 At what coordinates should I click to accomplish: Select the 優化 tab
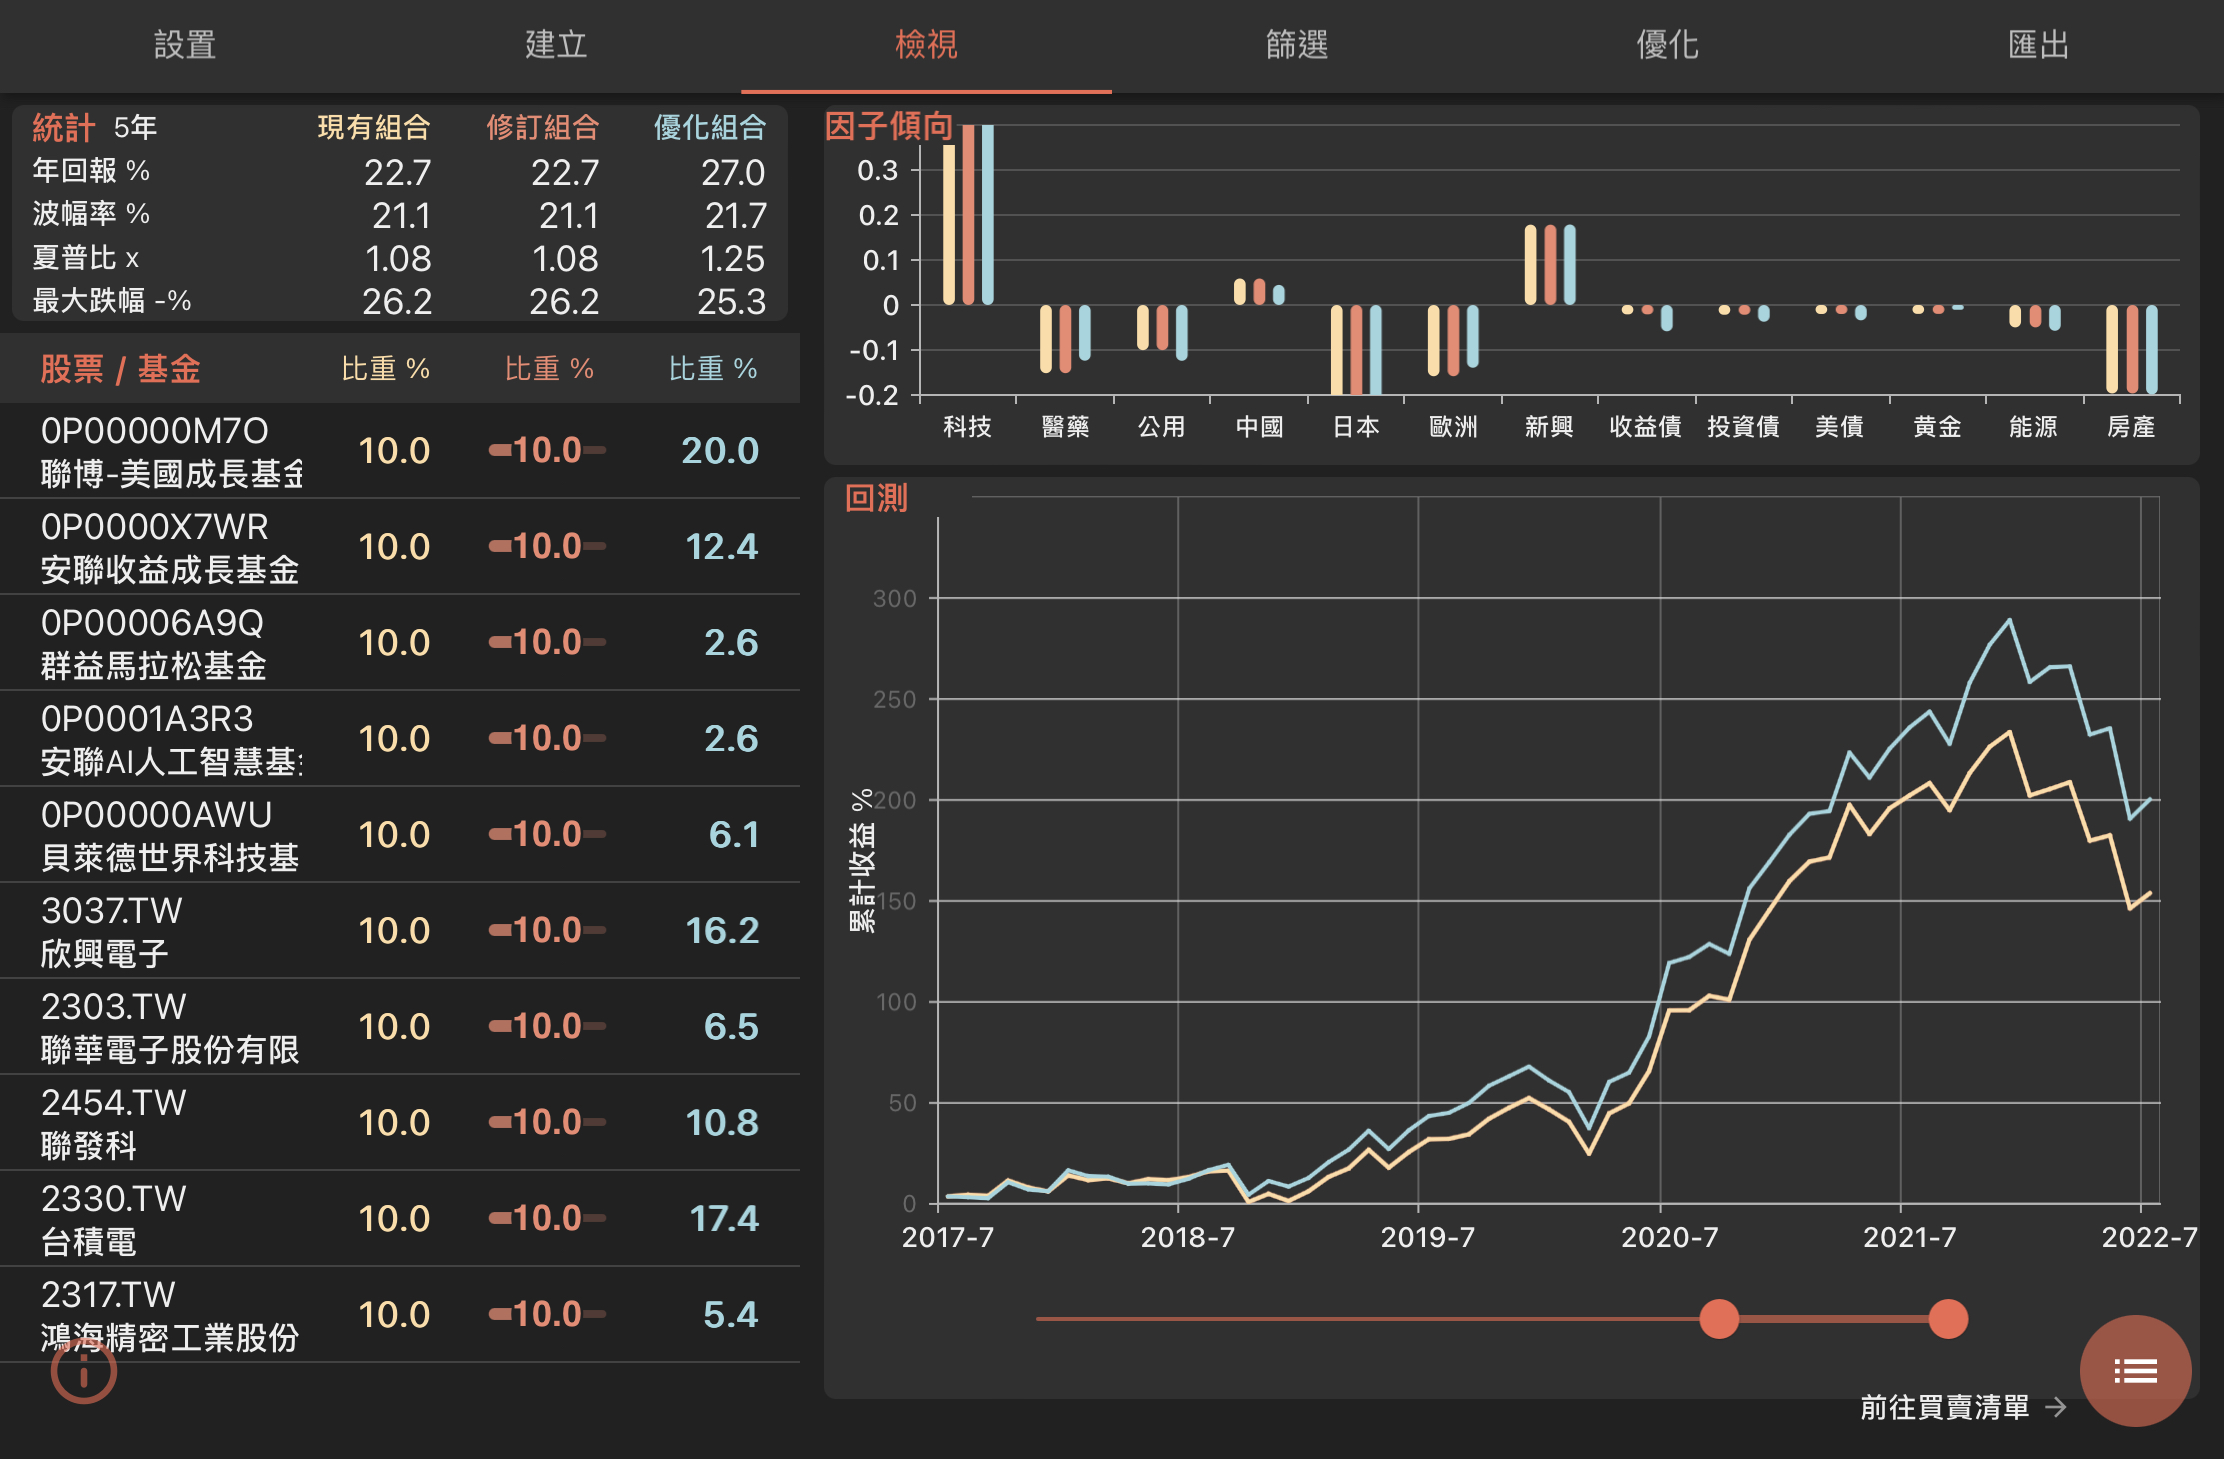pyautogui.click(x=1667, y=45)
